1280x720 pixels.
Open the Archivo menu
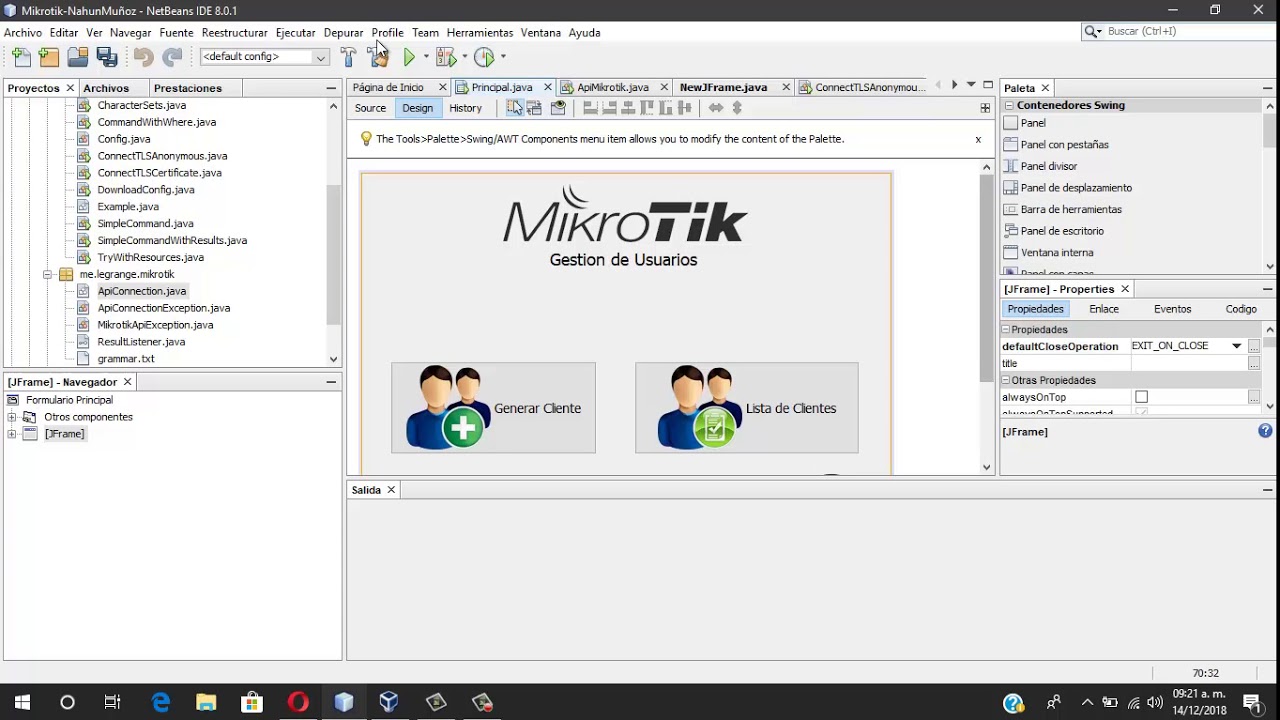tap(23, 32)
